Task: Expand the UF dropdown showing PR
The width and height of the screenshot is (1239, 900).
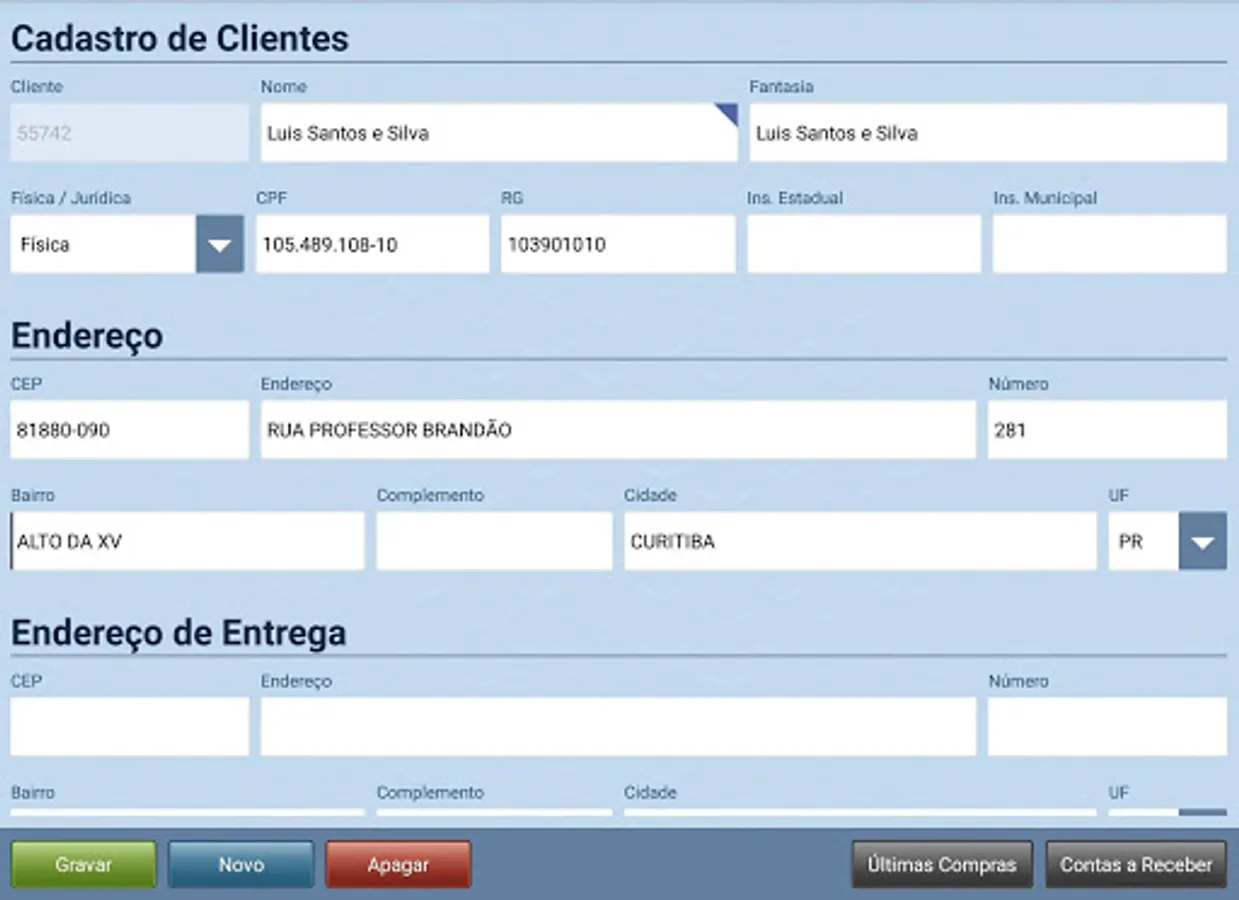Action: point(1203,542)
